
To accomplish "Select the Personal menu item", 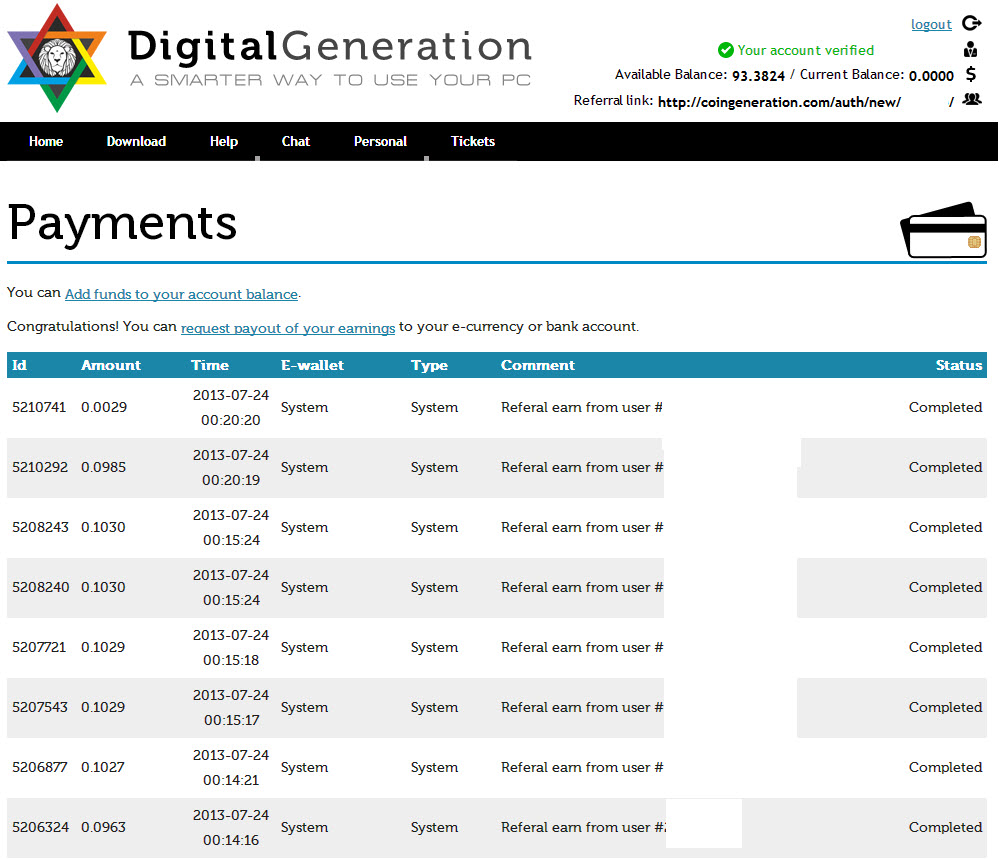I will click(380, 142).
